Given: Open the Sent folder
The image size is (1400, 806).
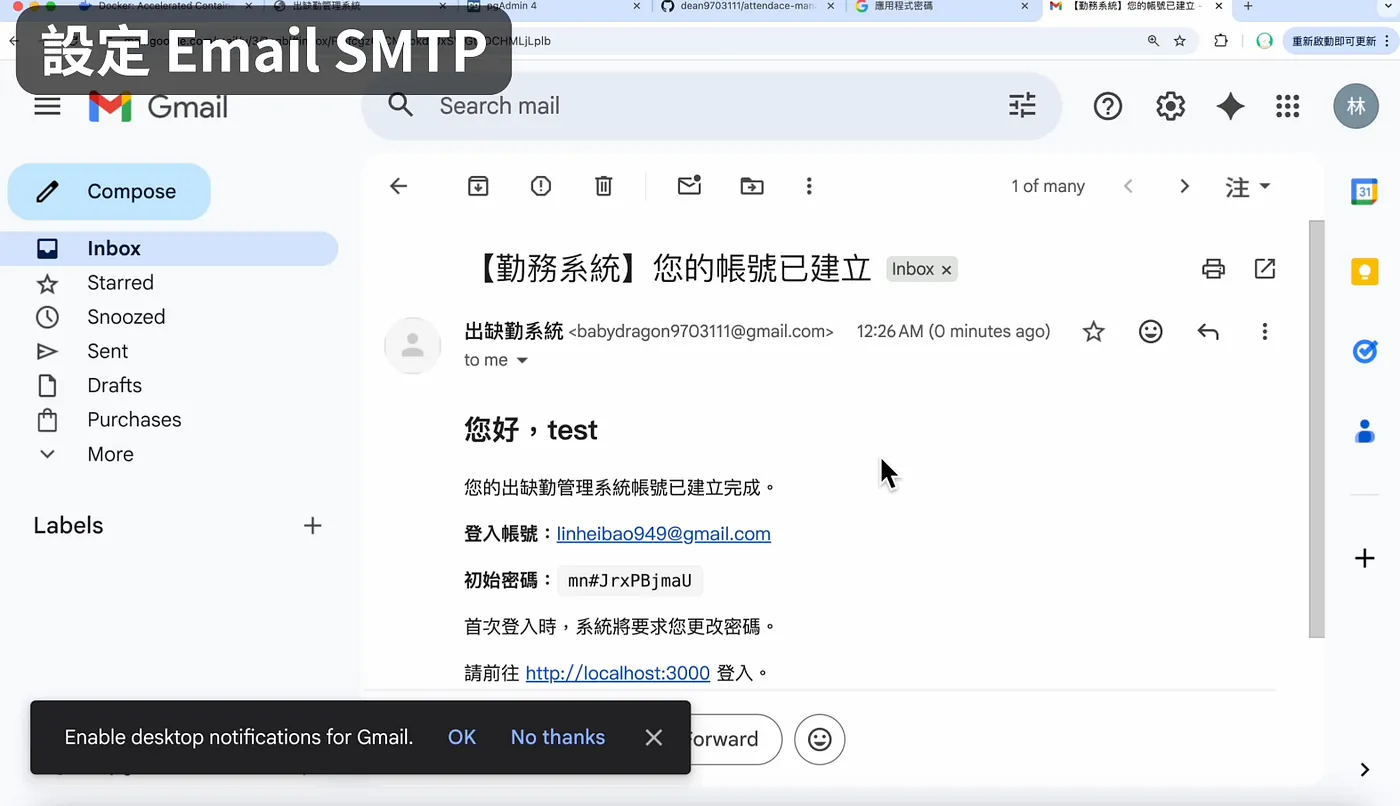Looking at the screenshot, I should click(107, 351).
